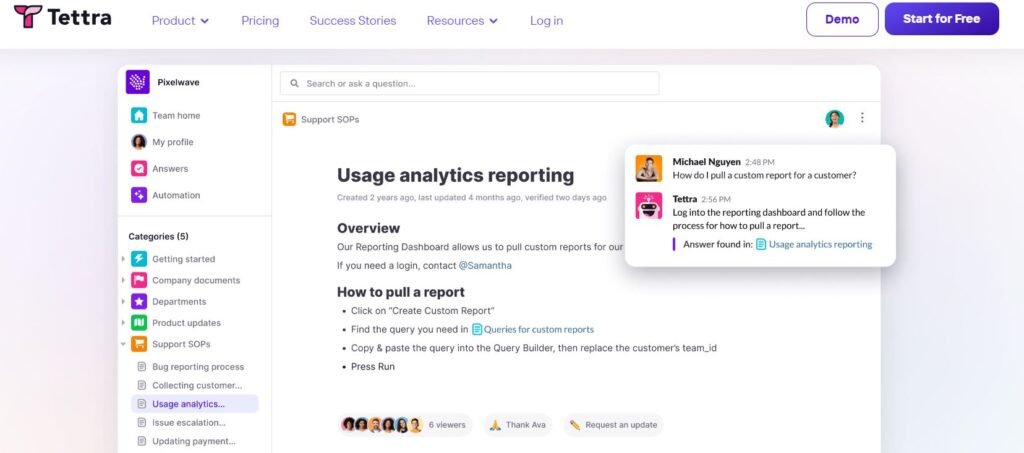This screenshot has width=1024, height=453.
Task: Click Log in in the navigation
Action: [x=547, y=21]
